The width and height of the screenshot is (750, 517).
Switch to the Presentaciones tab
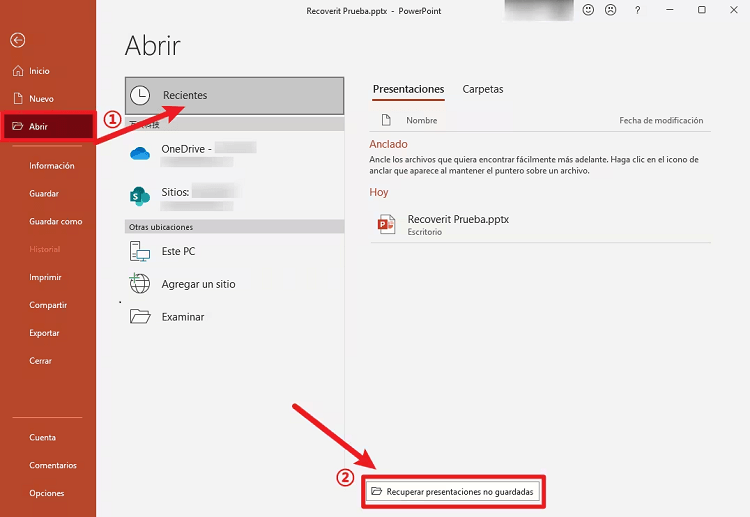pos(408,89)
